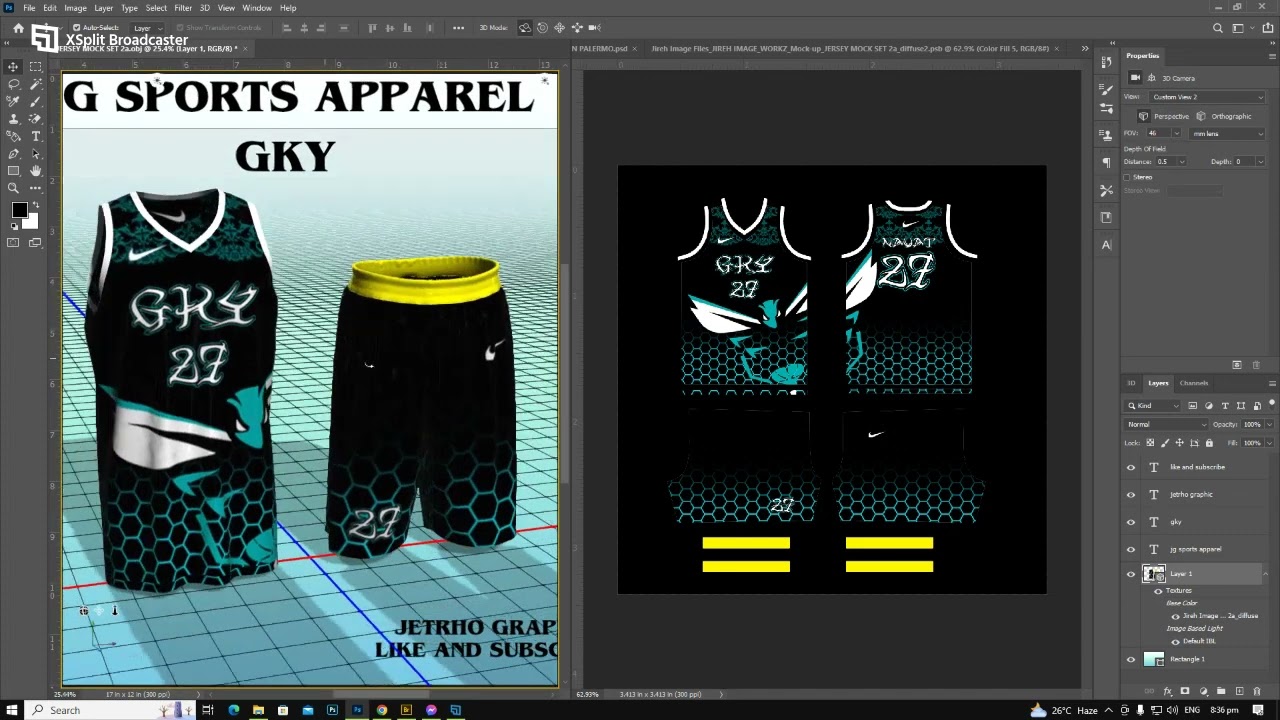1280x720 pixels.
Task: Click the Search icon in top bar
Action: click(1217, 28)
